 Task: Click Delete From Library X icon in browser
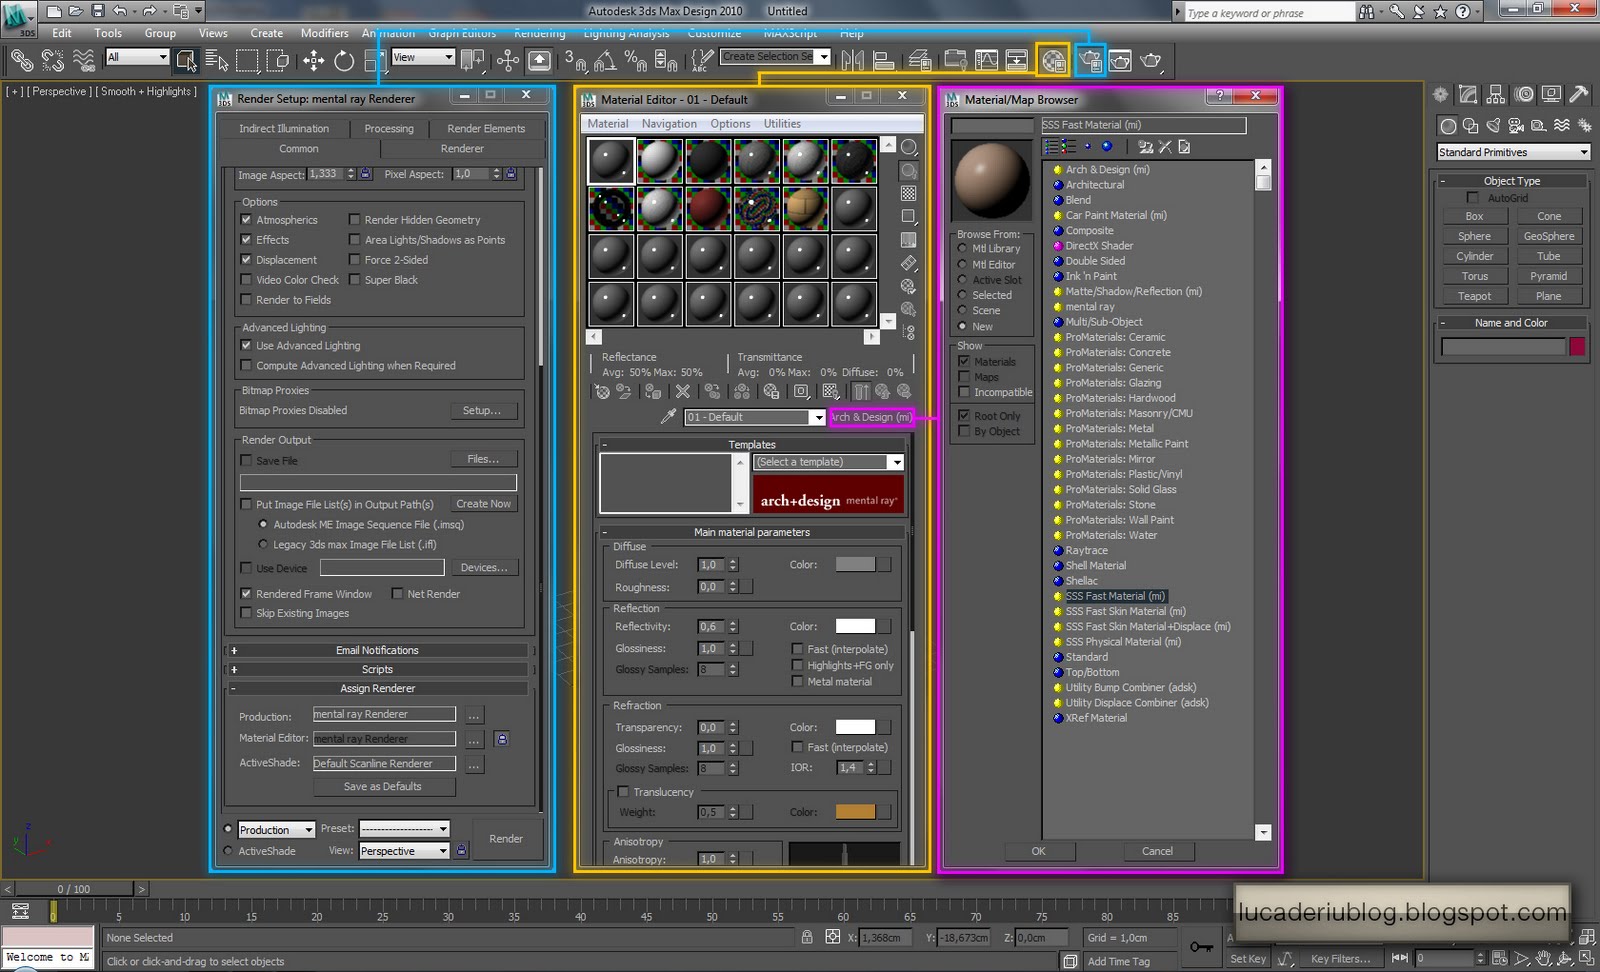(x=1165, y=147)
